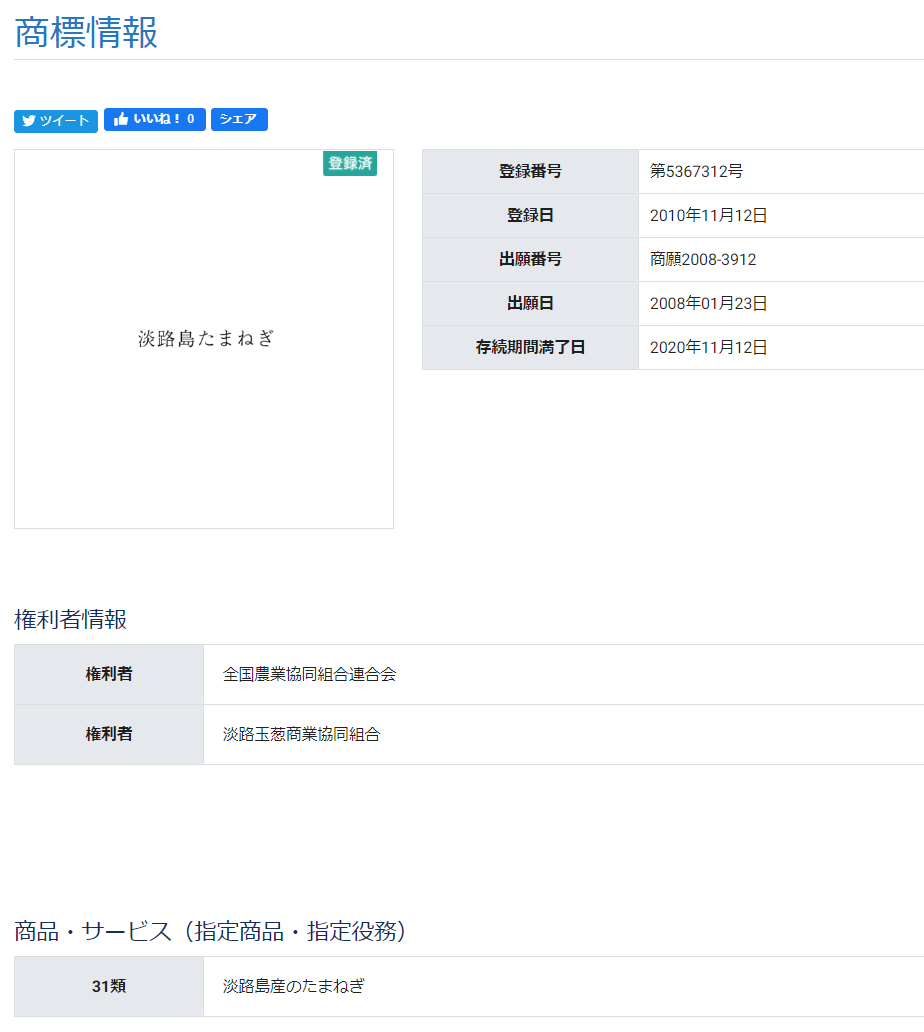Select the value 第5367312号
The width and height of the screenshot is (924, 1032).
(696, 172)
